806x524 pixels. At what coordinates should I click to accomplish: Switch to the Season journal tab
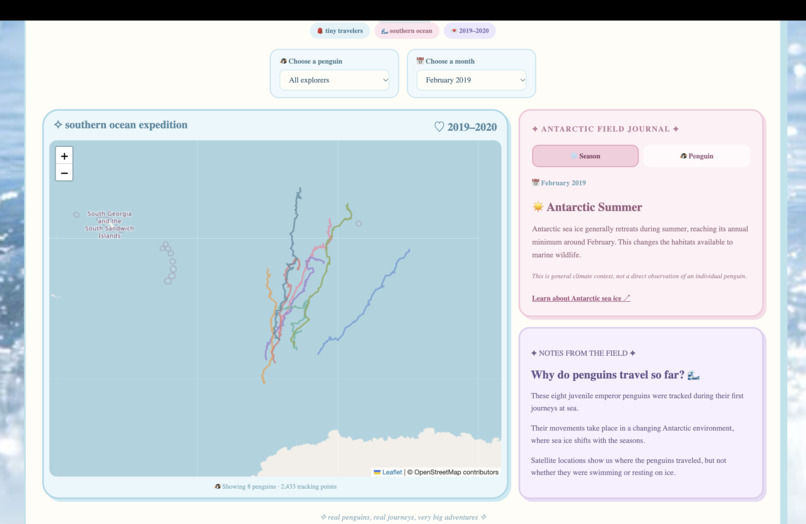pos(585,156)
